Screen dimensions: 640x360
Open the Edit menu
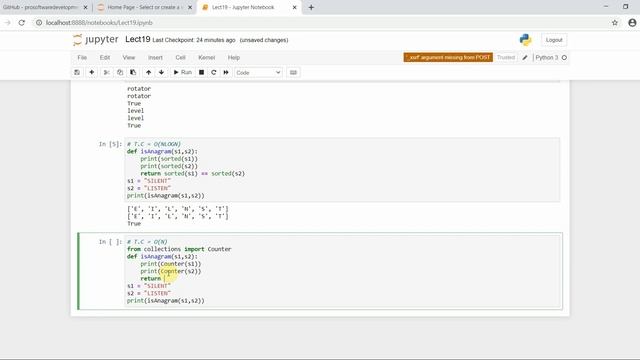pyautogui.click(x=105, y=58)
